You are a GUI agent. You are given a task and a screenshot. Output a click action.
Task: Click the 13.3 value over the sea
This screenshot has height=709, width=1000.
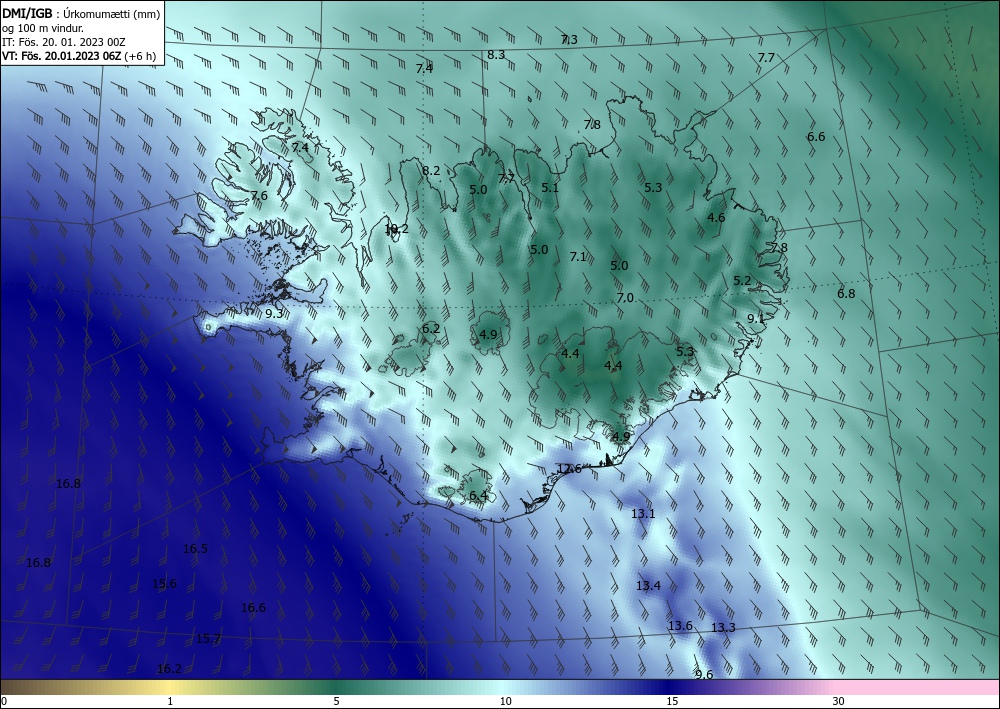(x=723, y=627)
